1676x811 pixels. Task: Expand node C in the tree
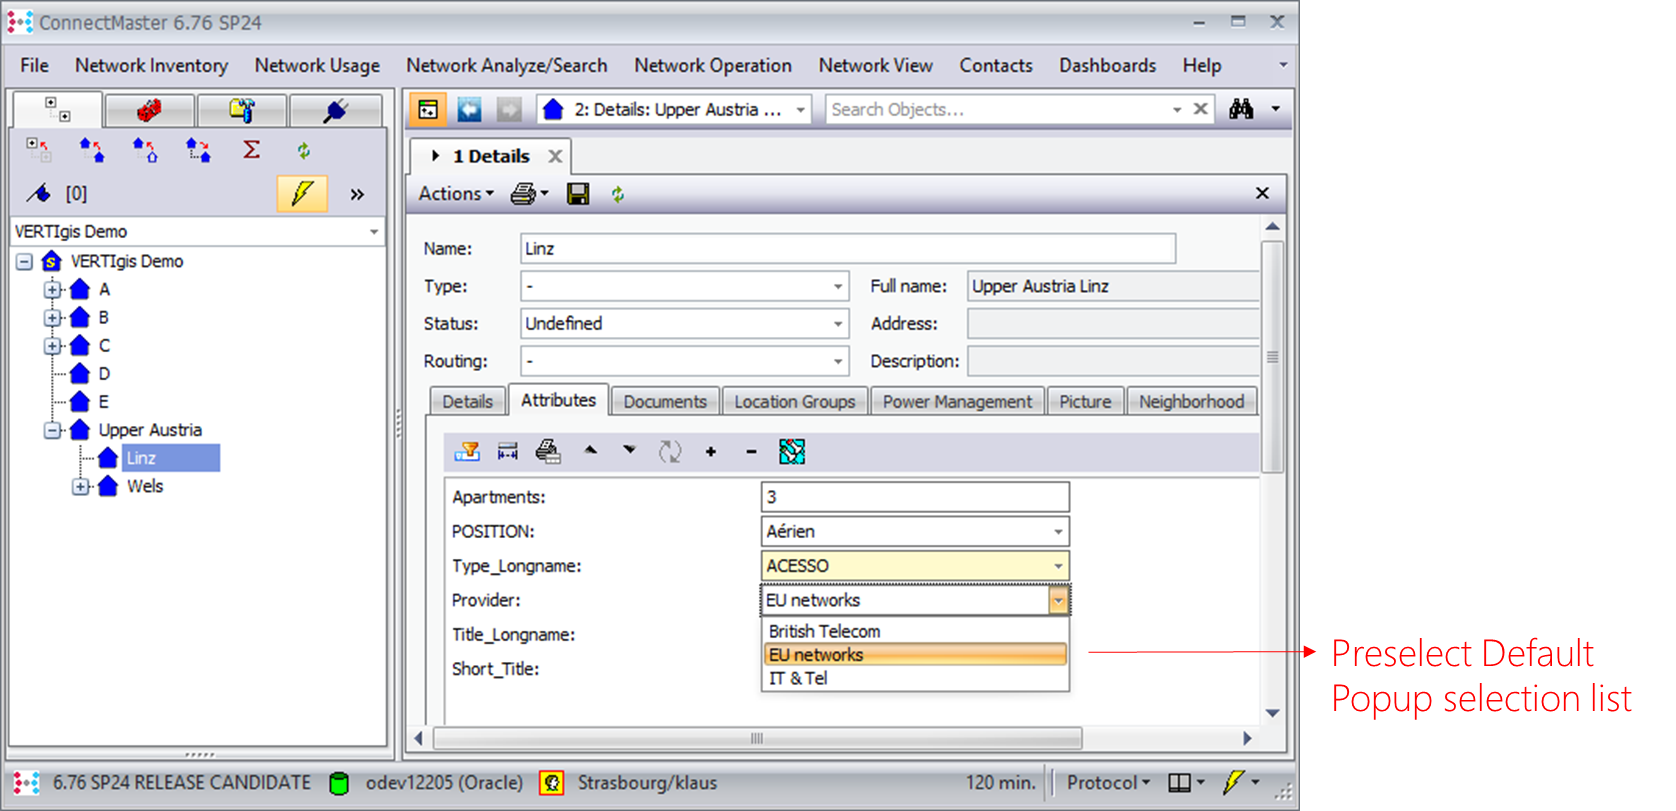[52, 346]
